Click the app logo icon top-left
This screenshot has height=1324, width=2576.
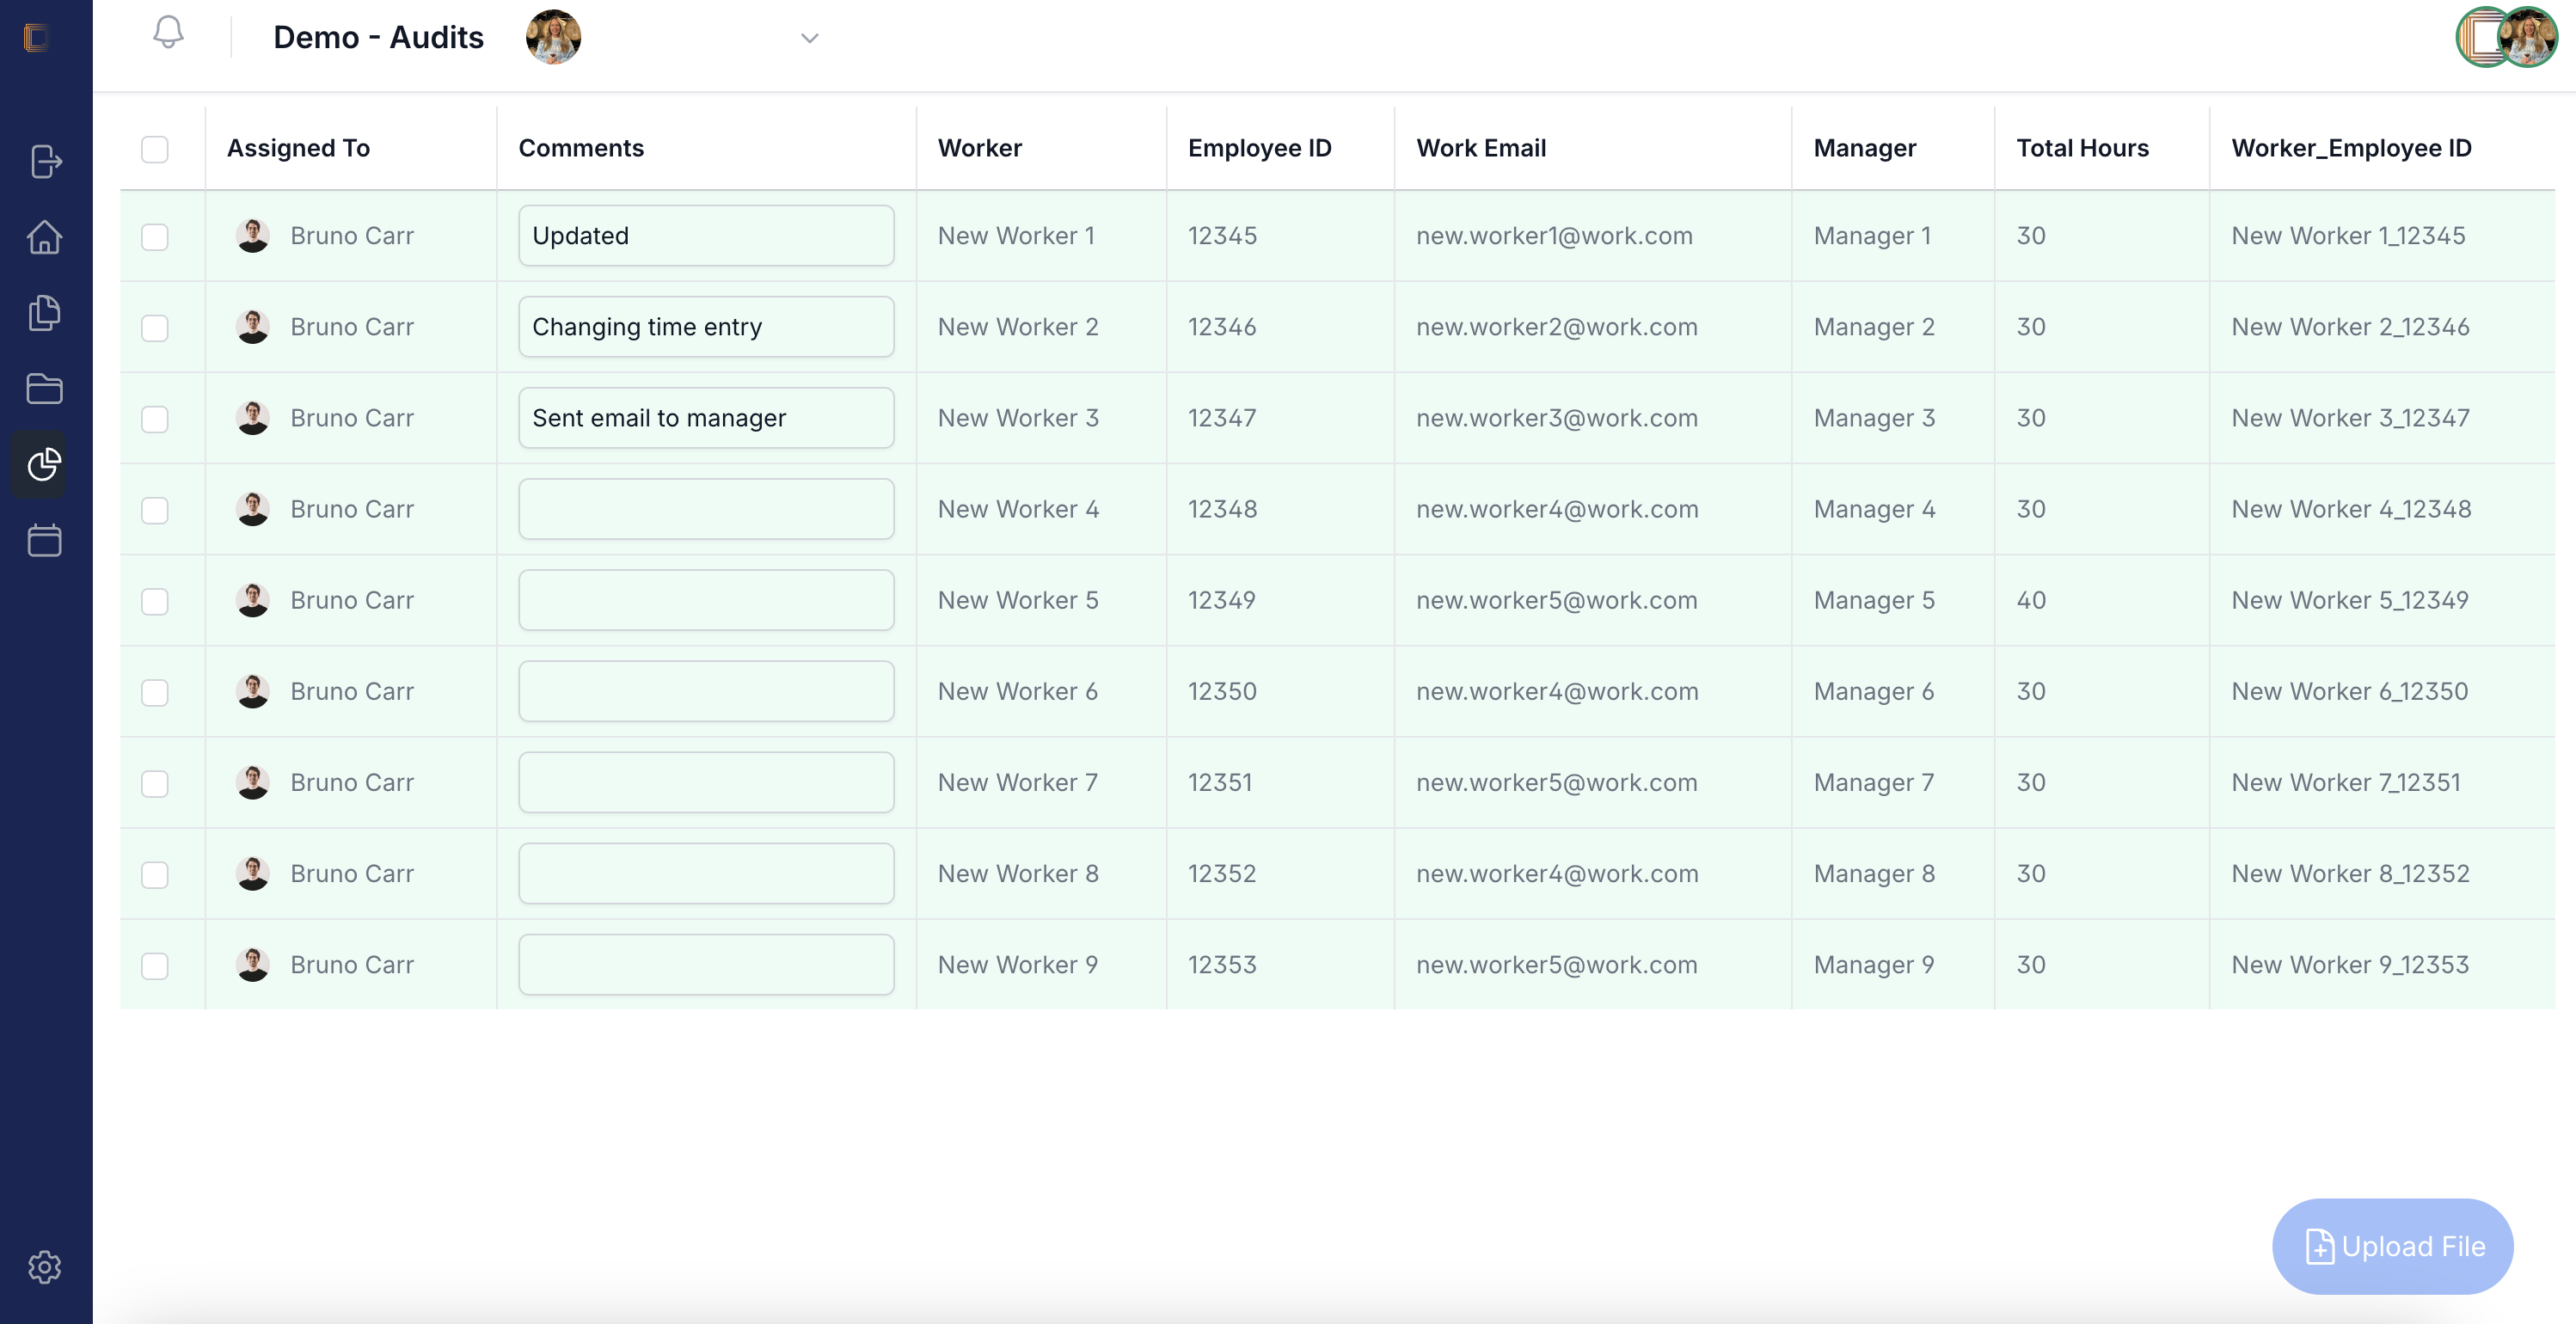point(37,37)
